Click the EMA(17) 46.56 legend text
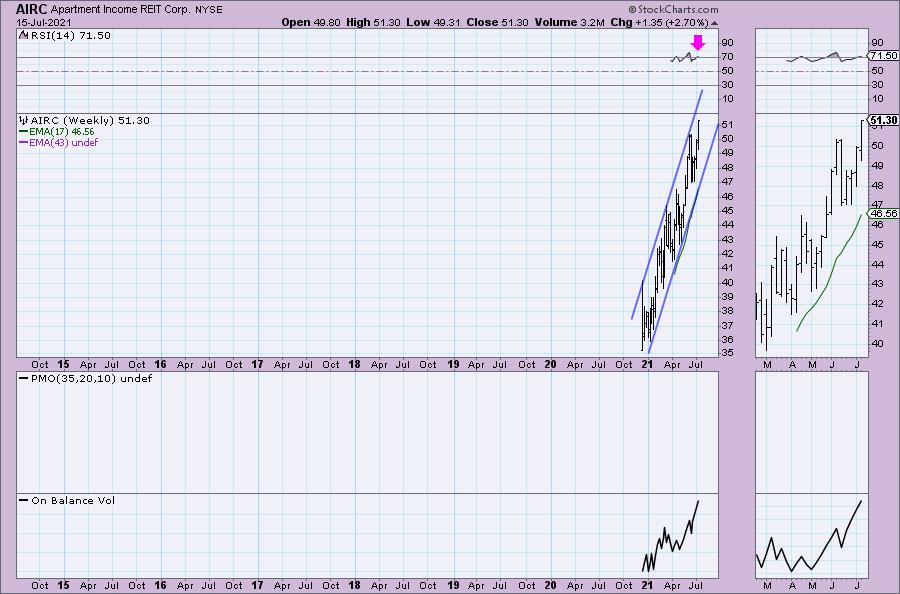This screenshot has height=594, width=900. [61, 131]
